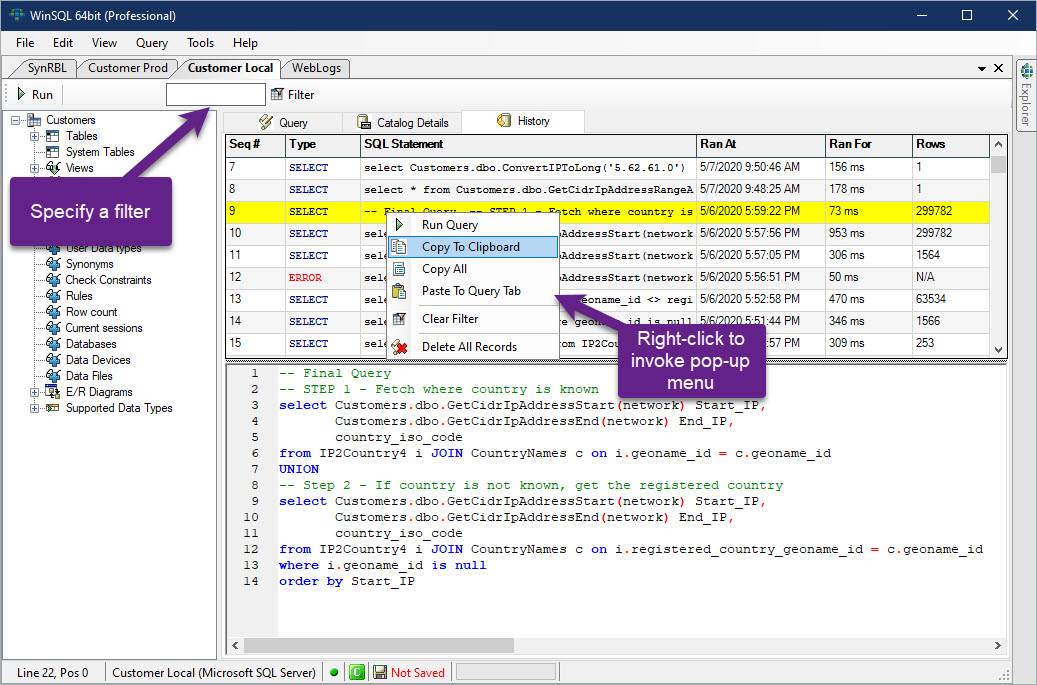
Task: Select the Customer Local tab
Action: tap(230, 68)
